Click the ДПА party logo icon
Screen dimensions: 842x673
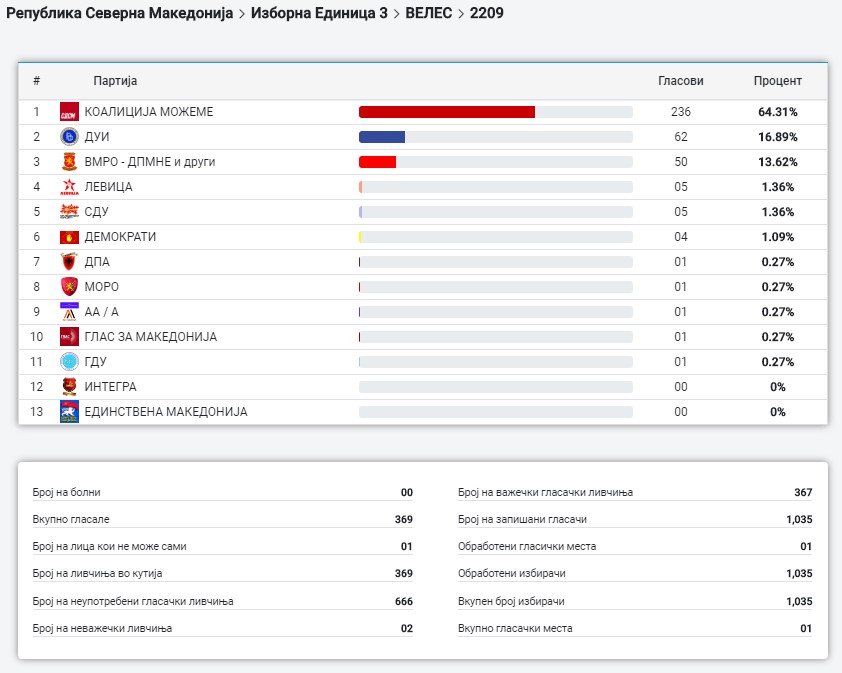(69, 262)
